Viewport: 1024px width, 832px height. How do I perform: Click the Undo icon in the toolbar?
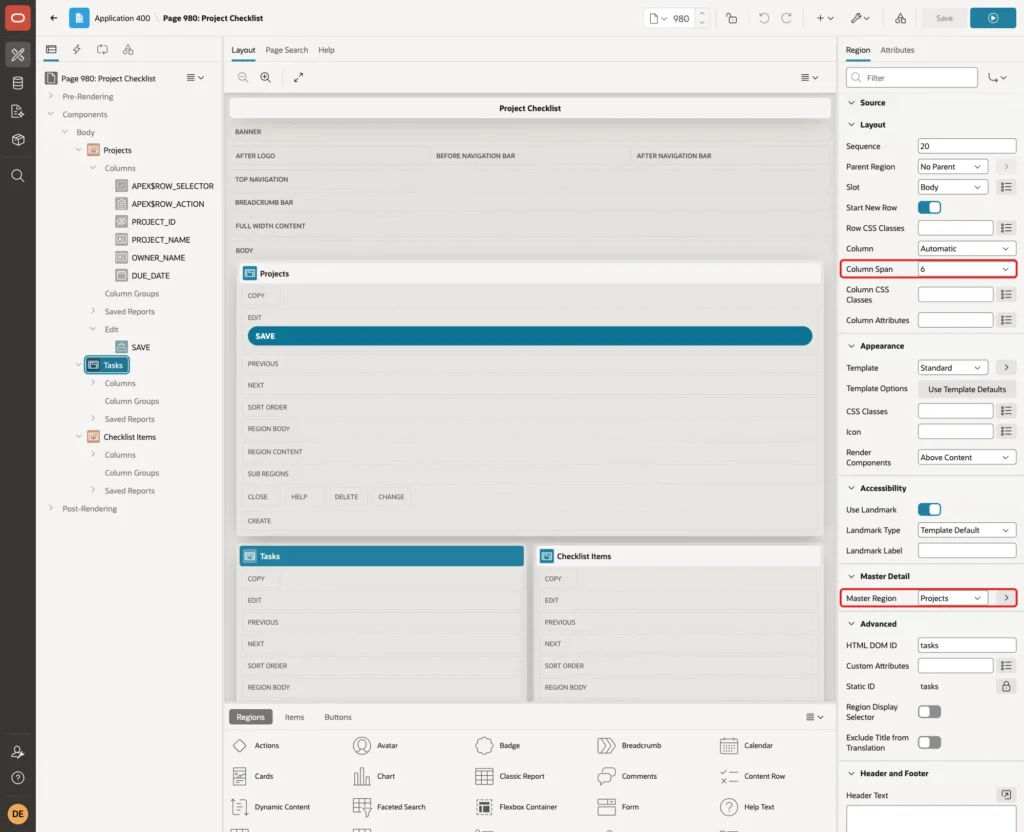(x=763, y=18)
